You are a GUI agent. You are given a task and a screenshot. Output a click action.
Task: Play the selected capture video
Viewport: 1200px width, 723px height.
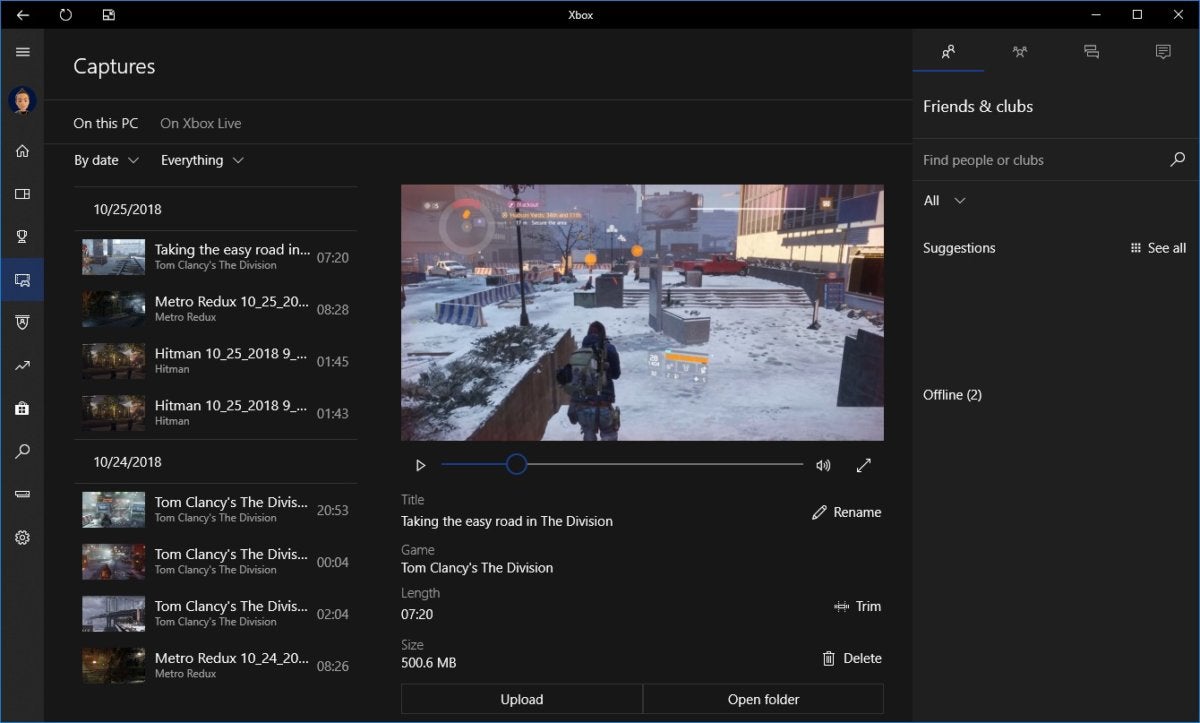tap(420, 465)
